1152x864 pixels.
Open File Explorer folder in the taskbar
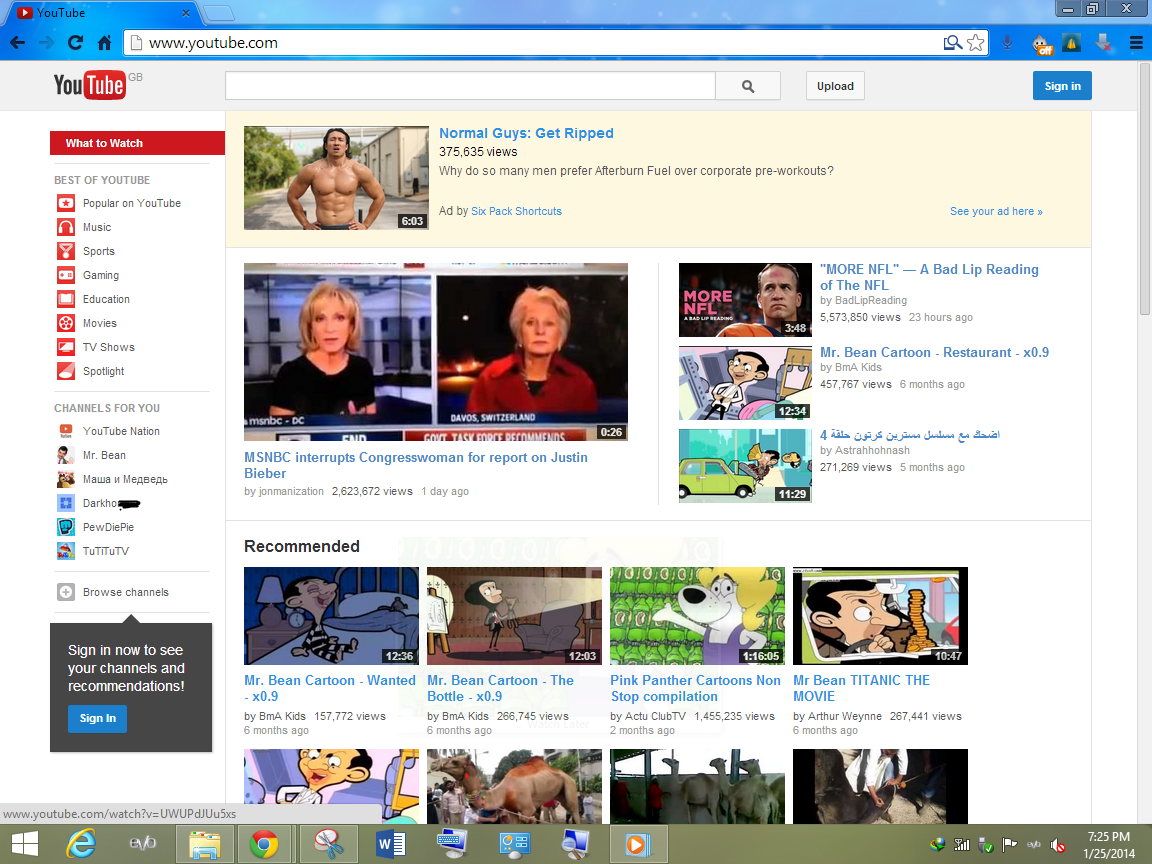(205, 843)
